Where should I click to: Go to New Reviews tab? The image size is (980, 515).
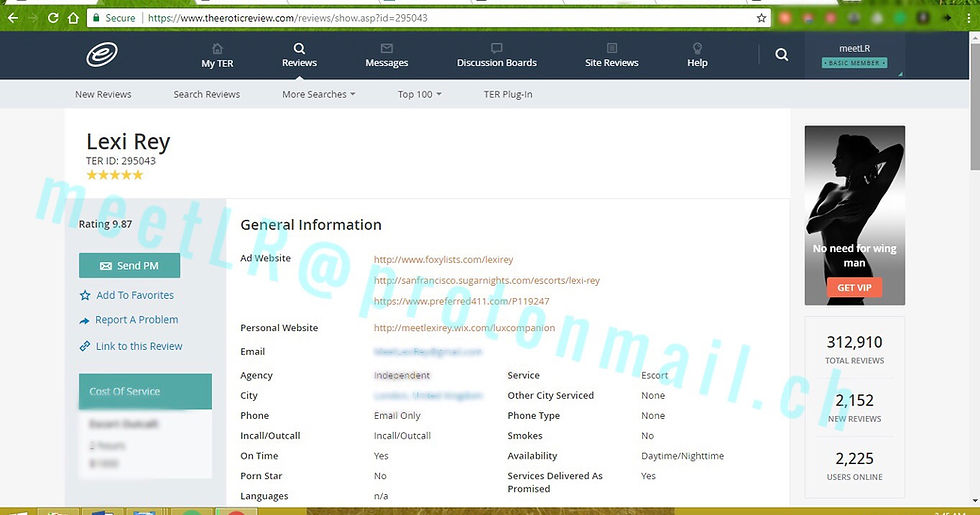point(103,94)
